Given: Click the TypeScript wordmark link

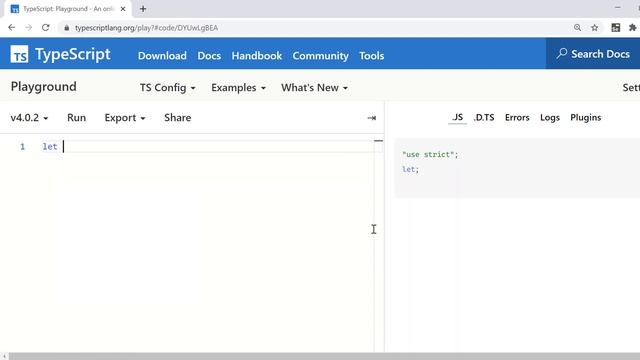Looking at the screenshot, I should click(73, 54).
